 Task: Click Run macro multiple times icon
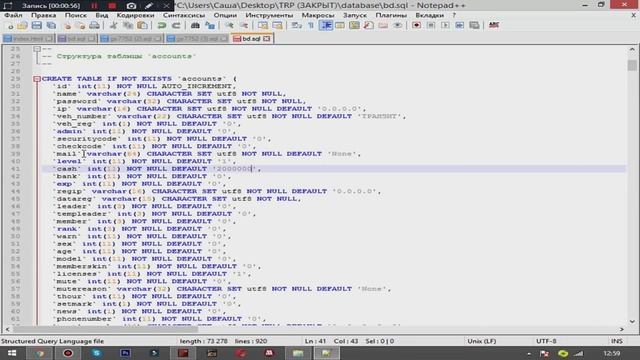[460, 26]
